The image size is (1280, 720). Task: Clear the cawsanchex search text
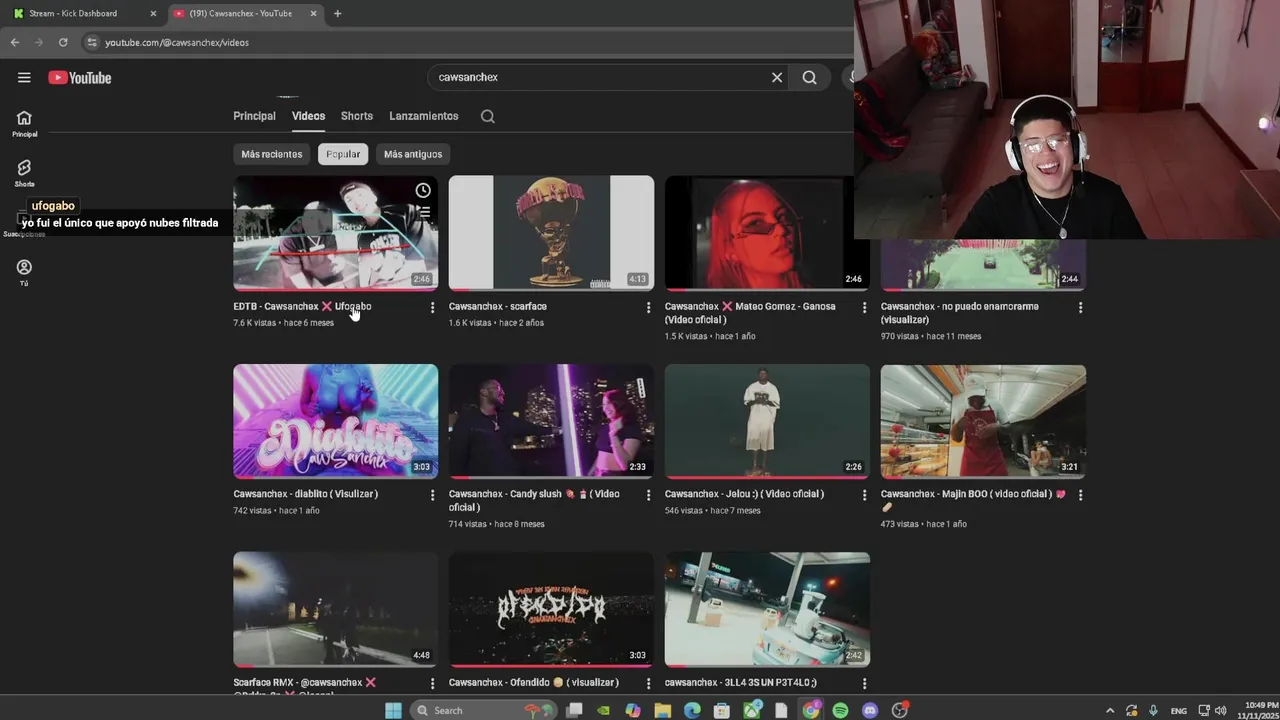coord(777,77)
